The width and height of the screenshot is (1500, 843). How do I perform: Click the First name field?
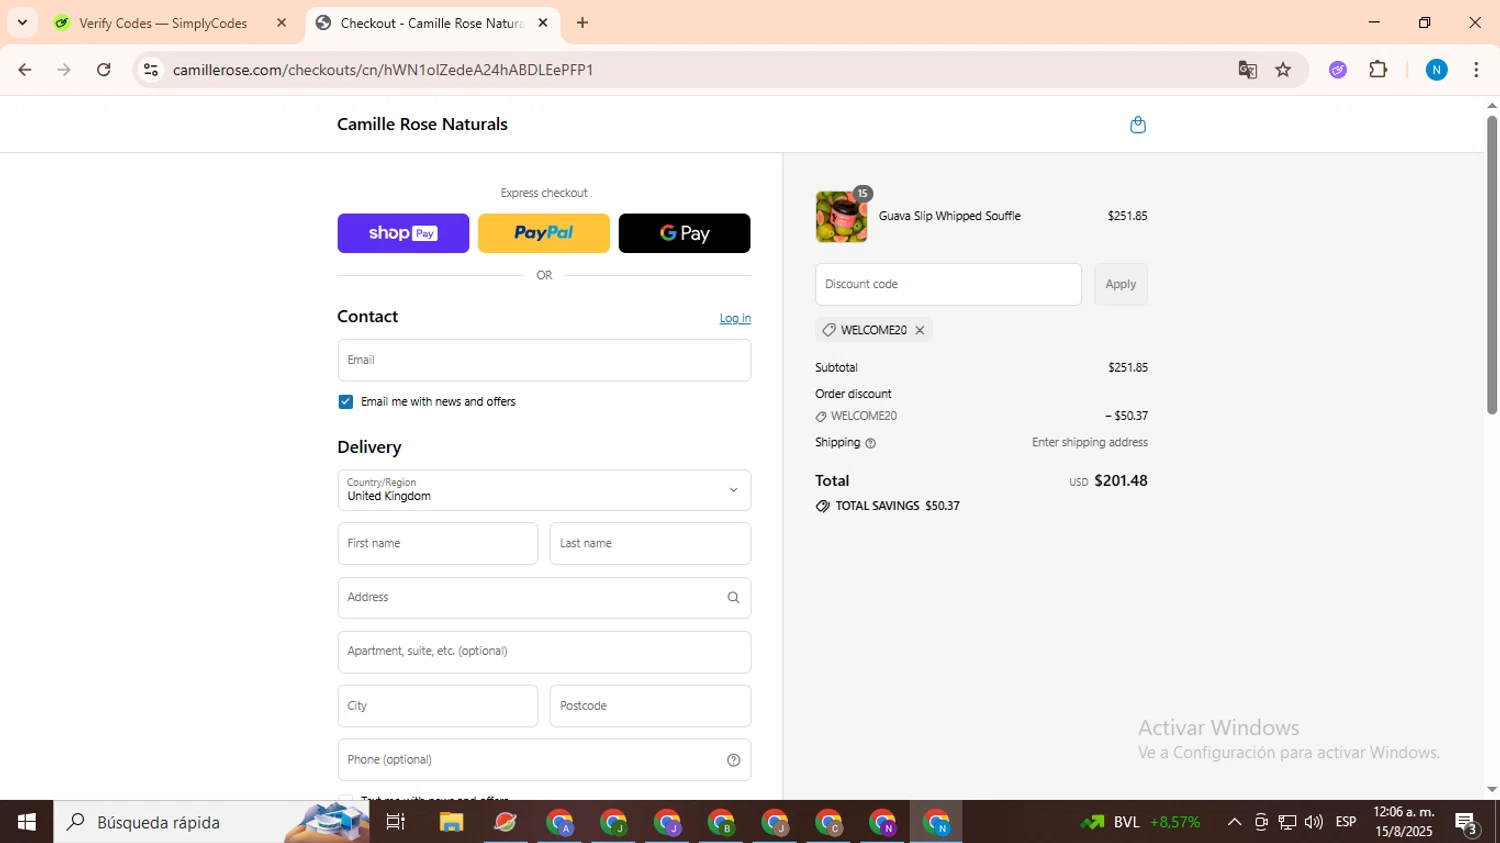pos(438,544)
